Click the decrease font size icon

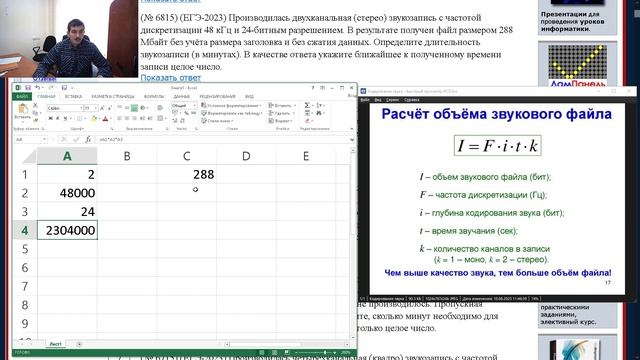(x=109, y=108)
